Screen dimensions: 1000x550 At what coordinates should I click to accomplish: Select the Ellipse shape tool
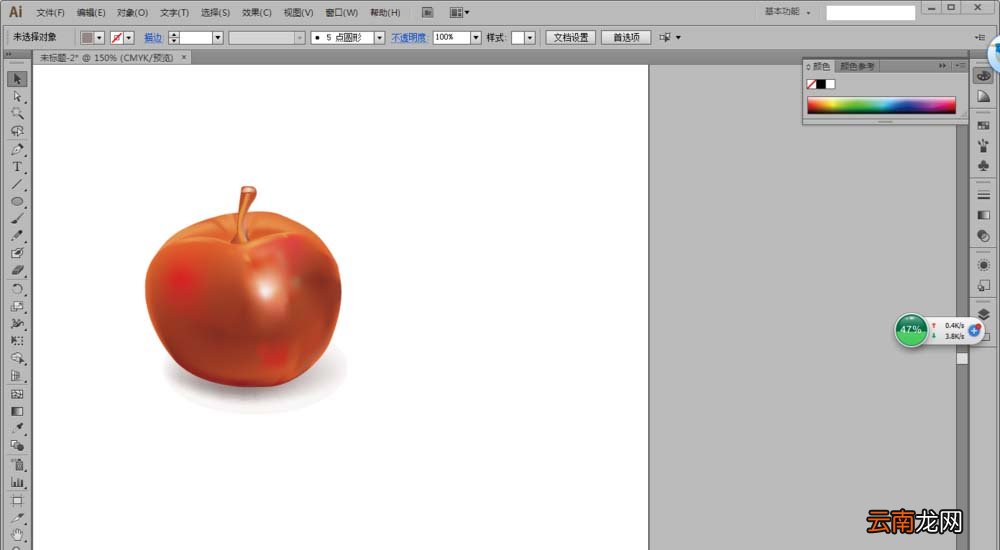pyautogui.click(x=17, y=202)
